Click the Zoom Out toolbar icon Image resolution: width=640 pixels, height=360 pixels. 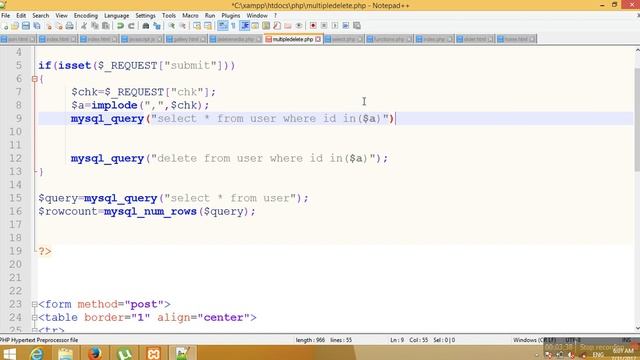click(x=183, y=26)
